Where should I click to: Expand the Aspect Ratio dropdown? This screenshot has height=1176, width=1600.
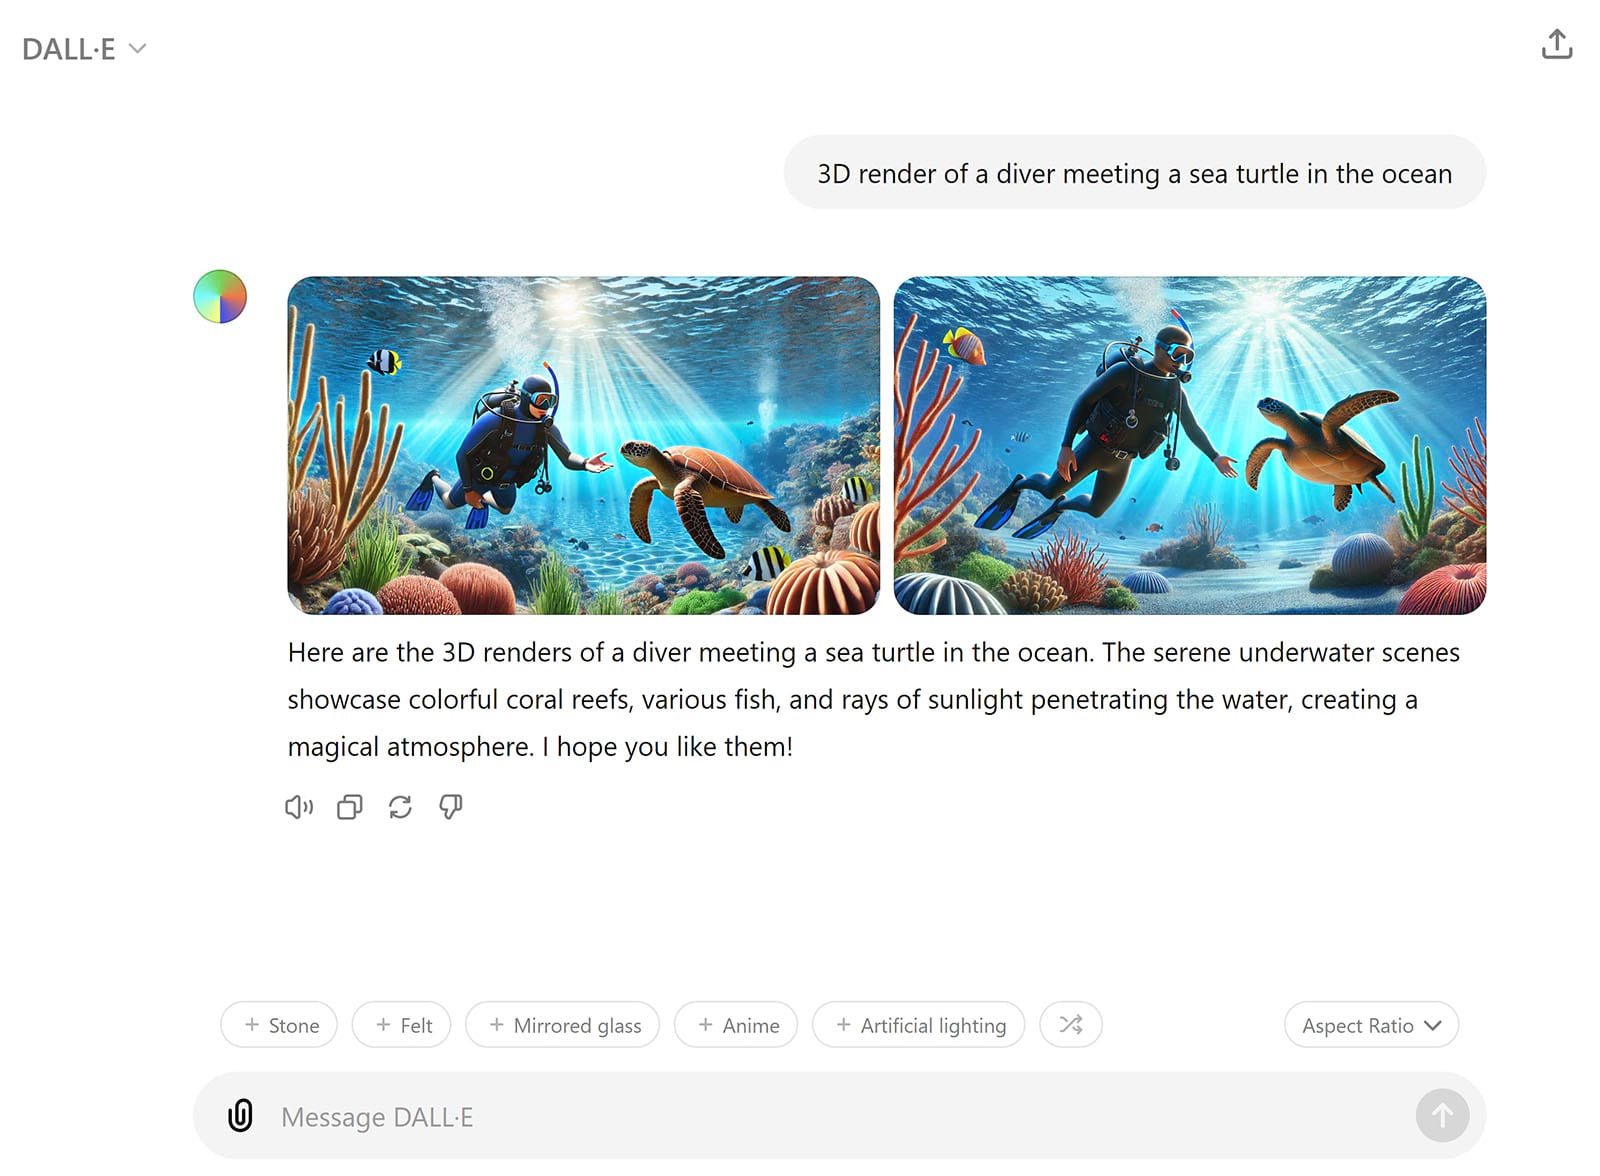coord(1371,1024)
